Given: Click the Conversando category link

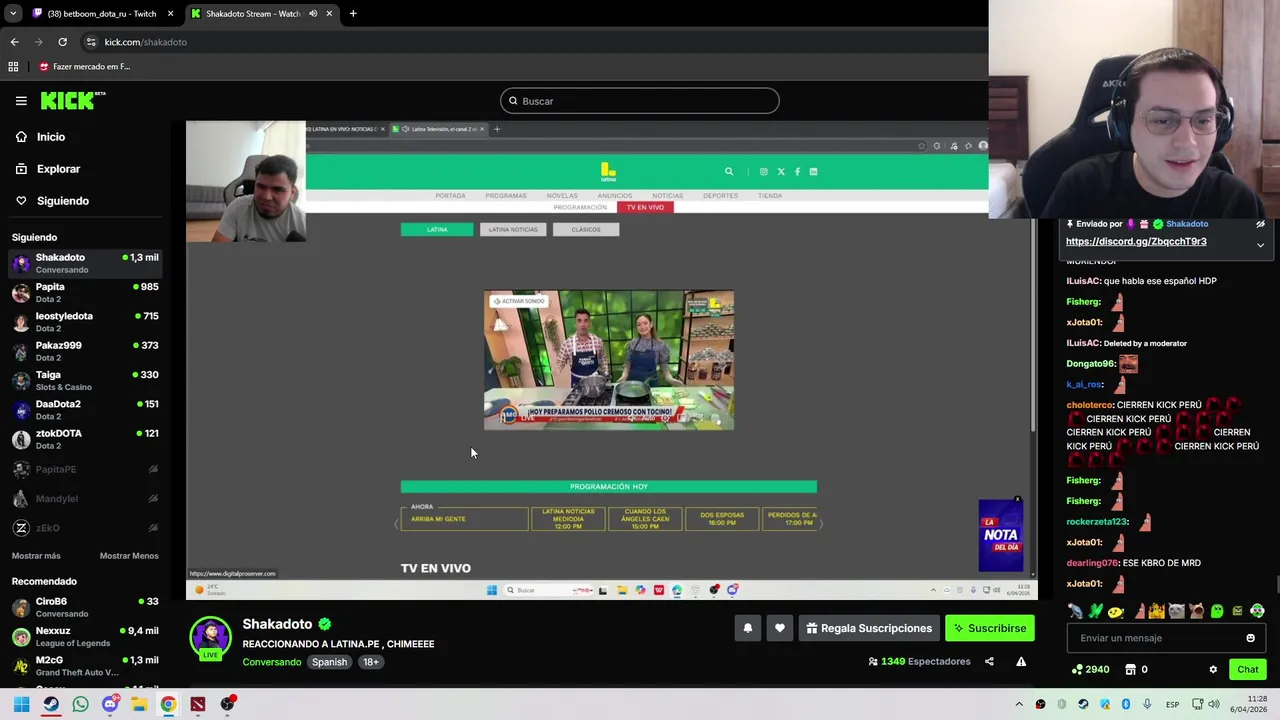Looking at the screenshot, I should coord(271,662).
